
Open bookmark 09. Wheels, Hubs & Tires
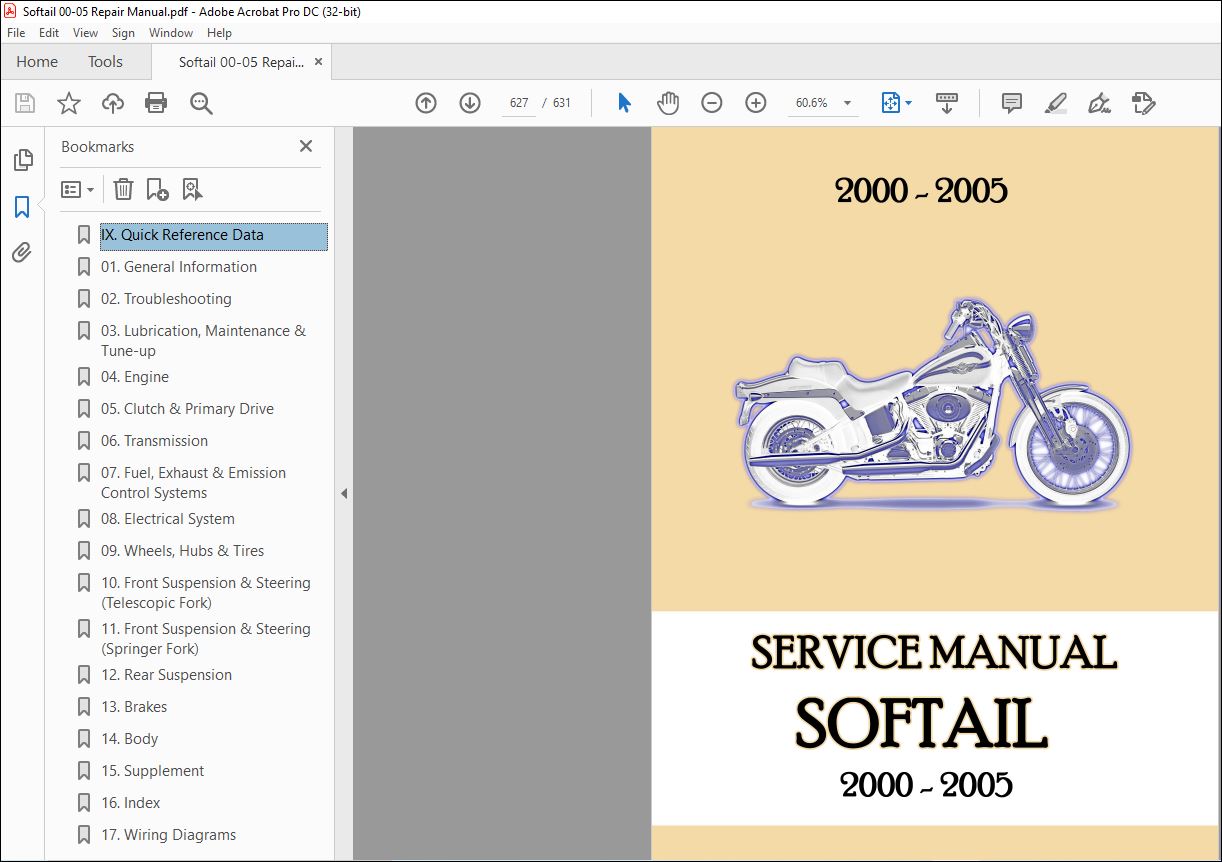[183, 551]
